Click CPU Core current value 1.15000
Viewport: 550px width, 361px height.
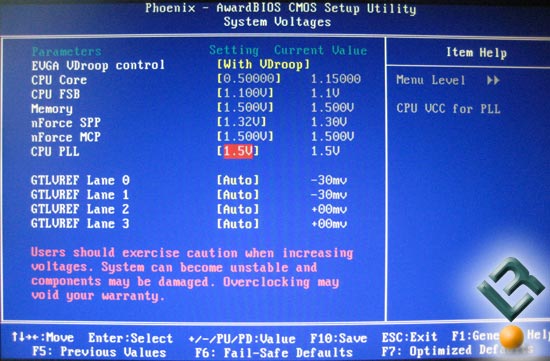tap(336, 79)
